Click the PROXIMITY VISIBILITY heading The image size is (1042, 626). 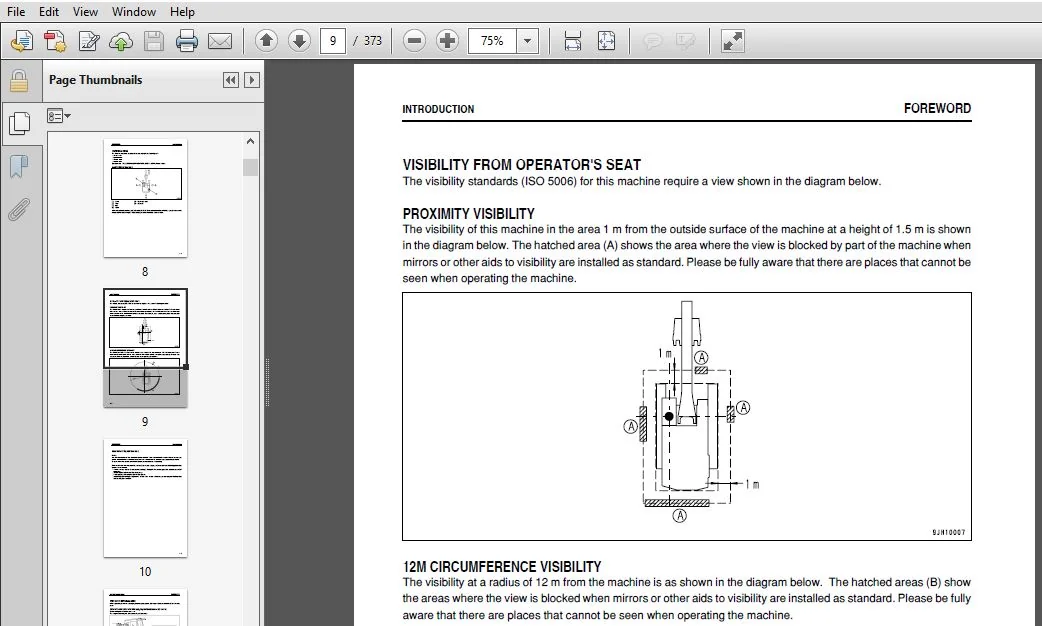point(469,214)
